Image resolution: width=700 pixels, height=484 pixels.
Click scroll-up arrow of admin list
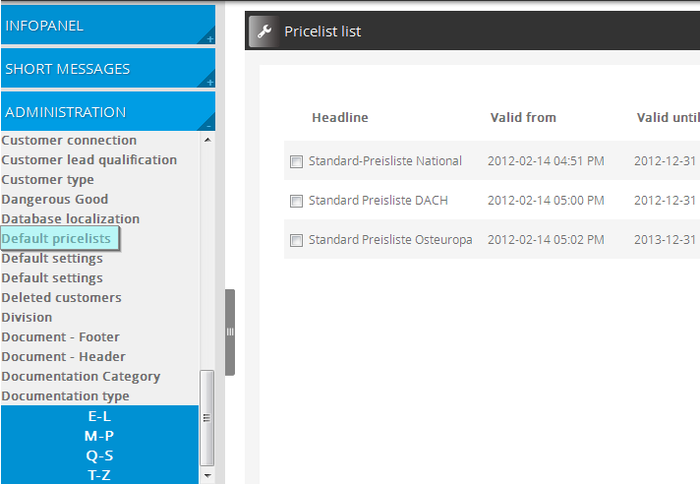(208, 140)
